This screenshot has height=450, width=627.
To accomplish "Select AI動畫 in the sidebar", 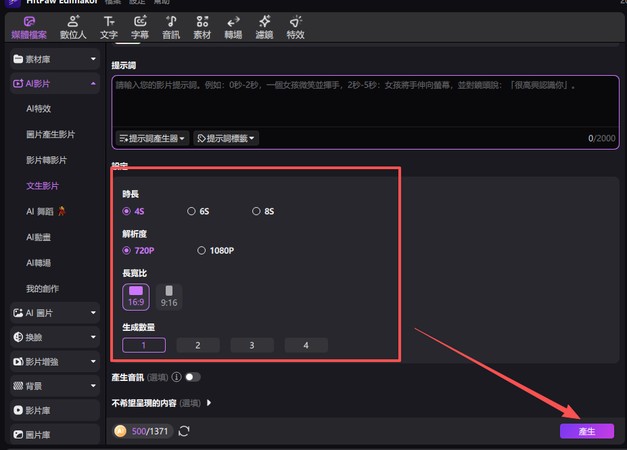I will (38, 237).
